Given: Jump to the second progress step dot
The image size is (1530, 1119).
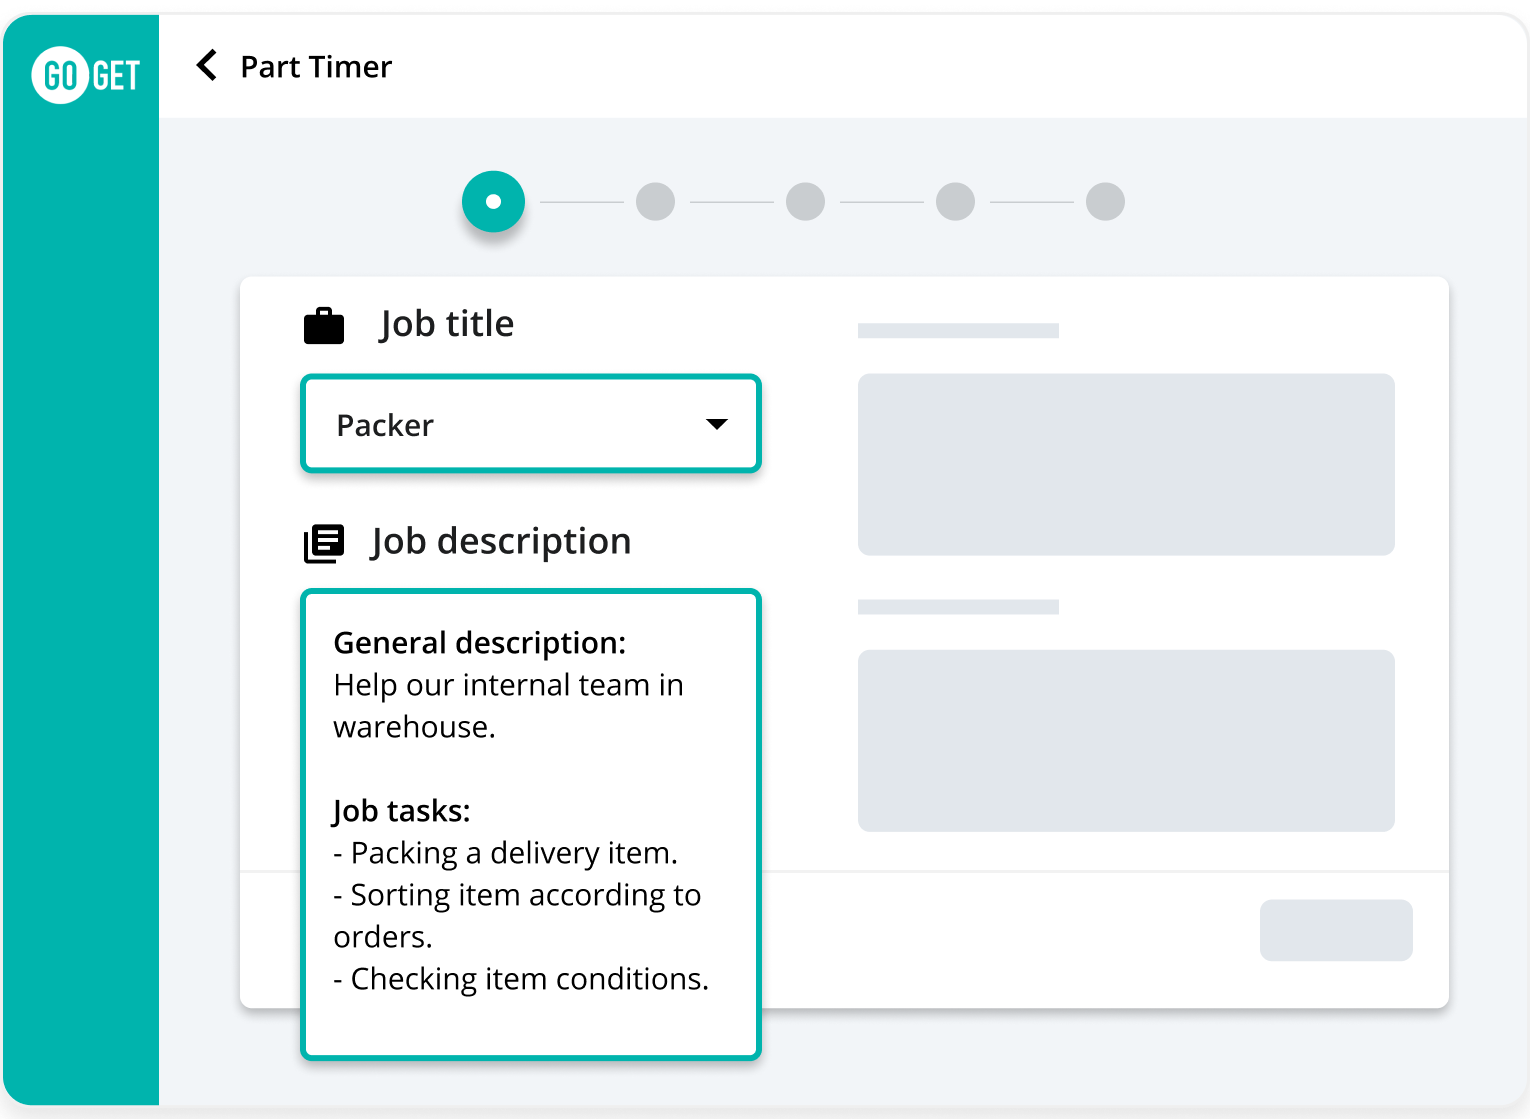Looking at the screenshot, I should click(655, 202).
